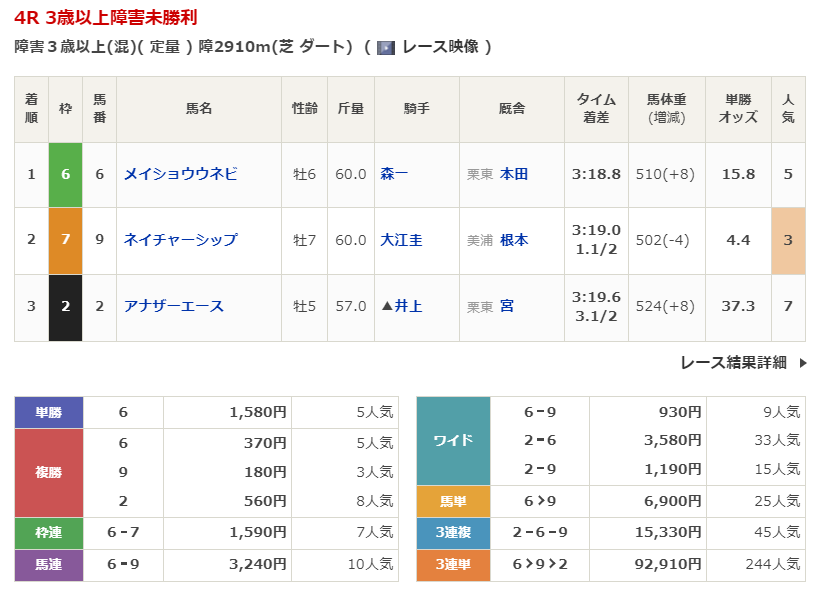Click the orange bracket 7 cell
The image size is (822, 592).
click(65, 240)
